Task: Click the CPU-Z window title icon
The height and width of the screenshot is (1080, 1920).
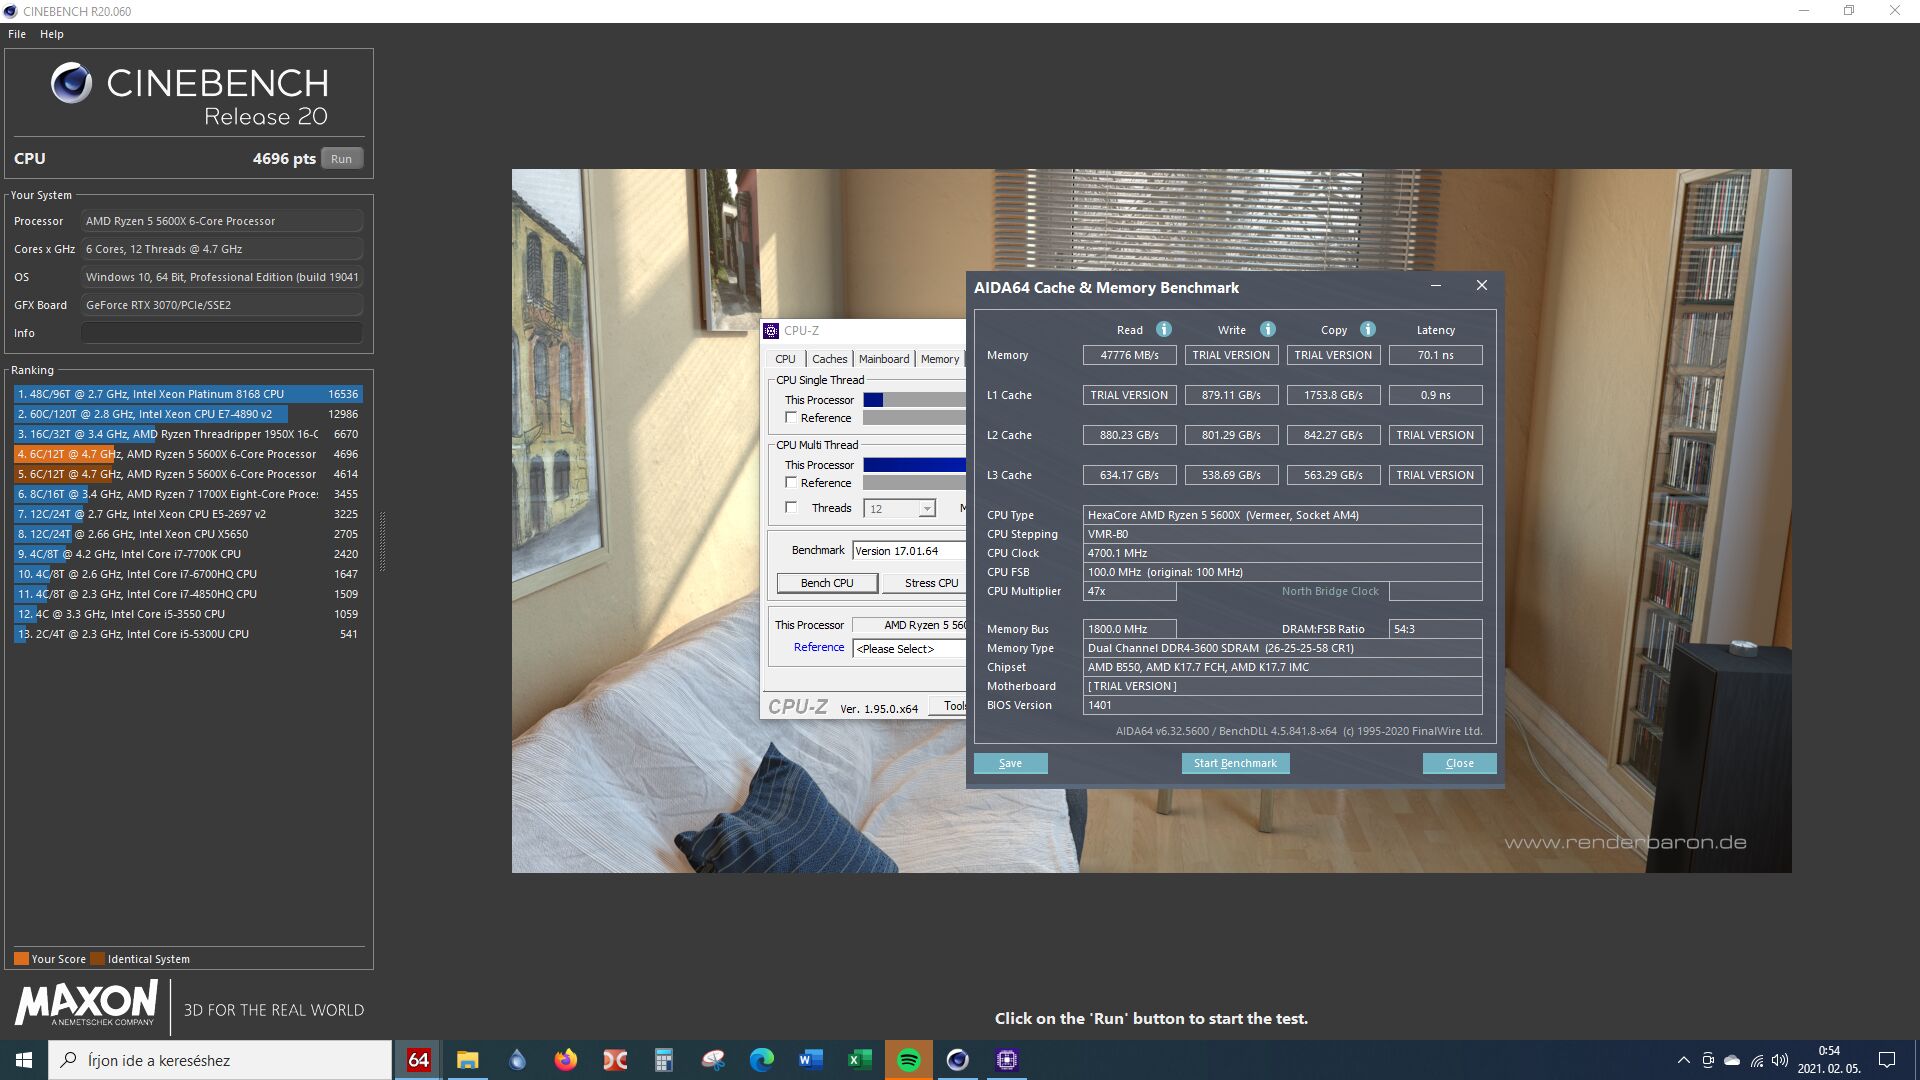Action: pyautogui.click(x=771, y=331)
